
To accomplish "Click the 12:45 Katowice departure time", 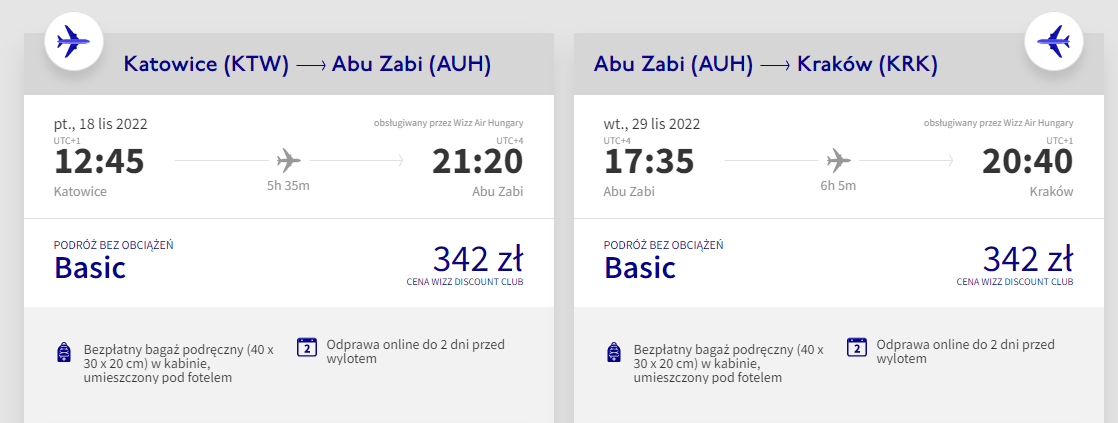I will point(99,162).
